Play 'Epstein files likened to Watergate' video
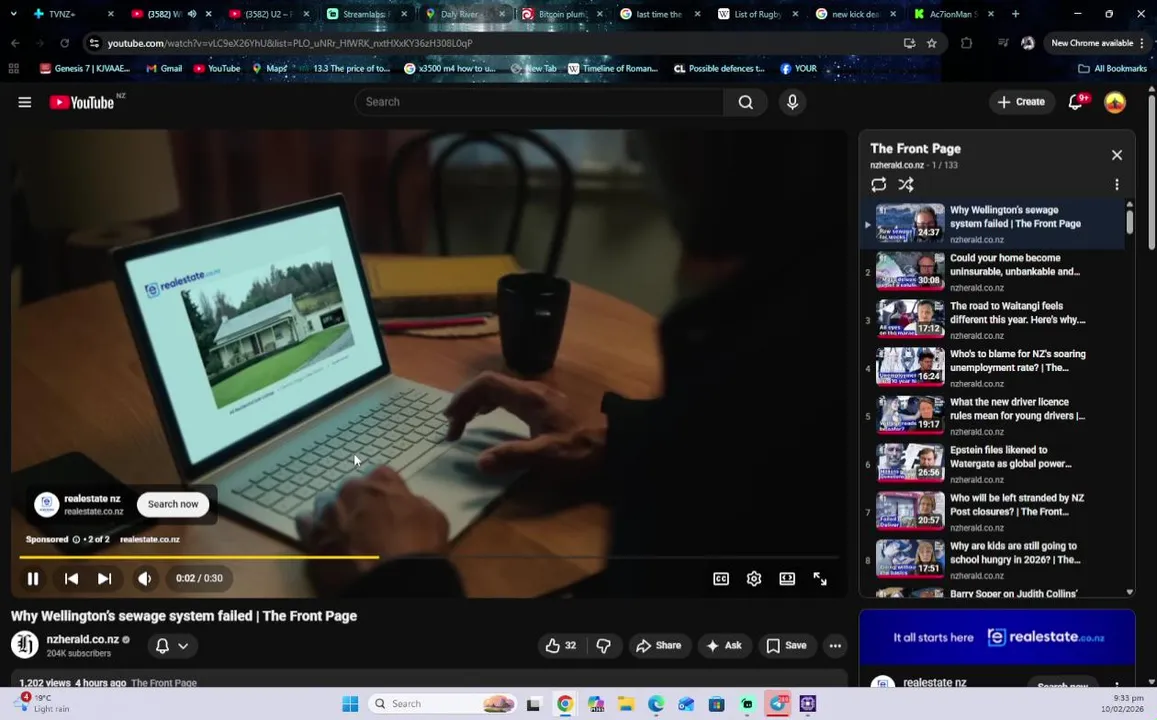This screenshot has width=1157, height=720. coord(992,463)
